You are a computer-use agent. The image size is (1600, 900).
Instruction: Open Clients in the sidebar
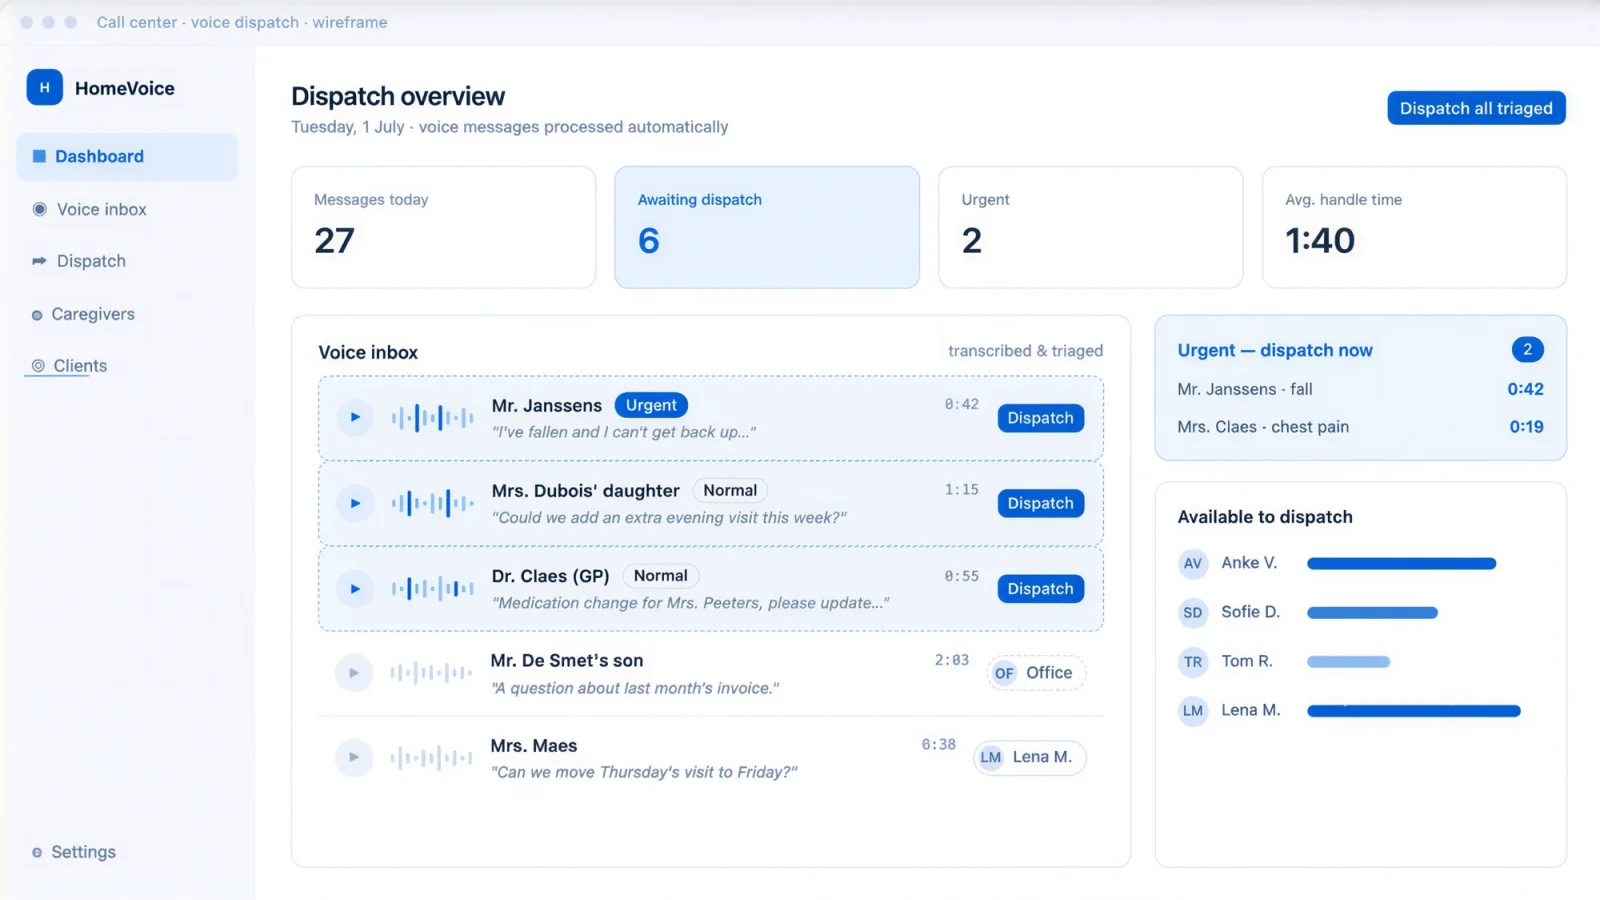80,366
